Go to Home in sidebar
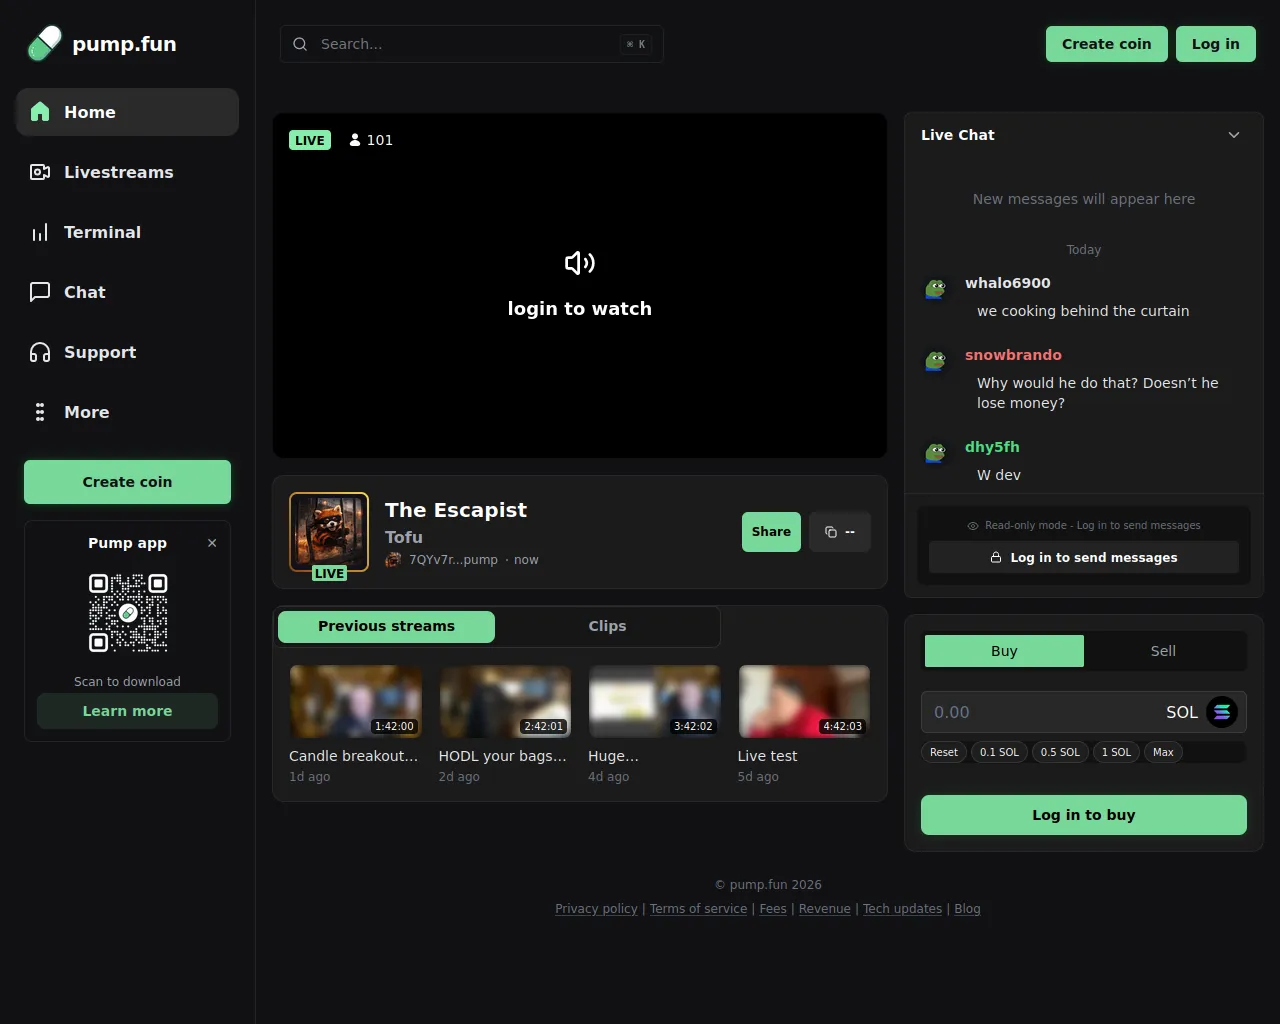 (127, 112)
